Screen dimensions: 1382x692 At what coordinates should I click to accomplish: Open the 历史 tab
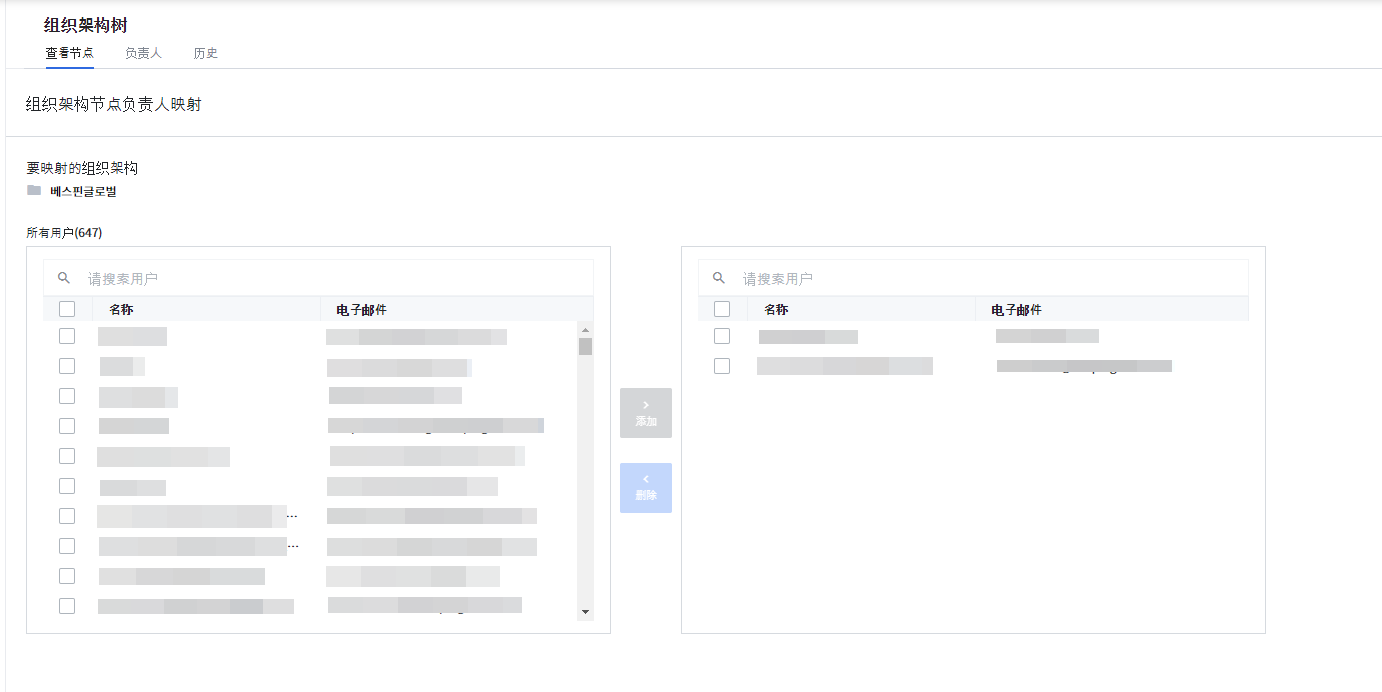click(x=206, y=53)
